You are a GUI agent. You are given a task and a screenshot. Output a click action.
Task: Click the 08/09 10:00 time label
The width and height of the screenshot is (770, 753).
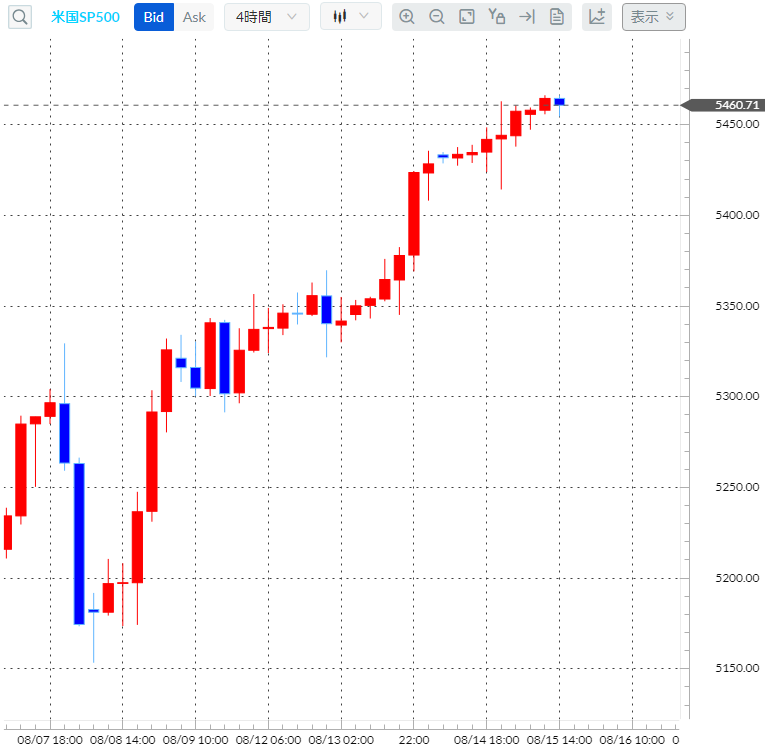point(195,740)
